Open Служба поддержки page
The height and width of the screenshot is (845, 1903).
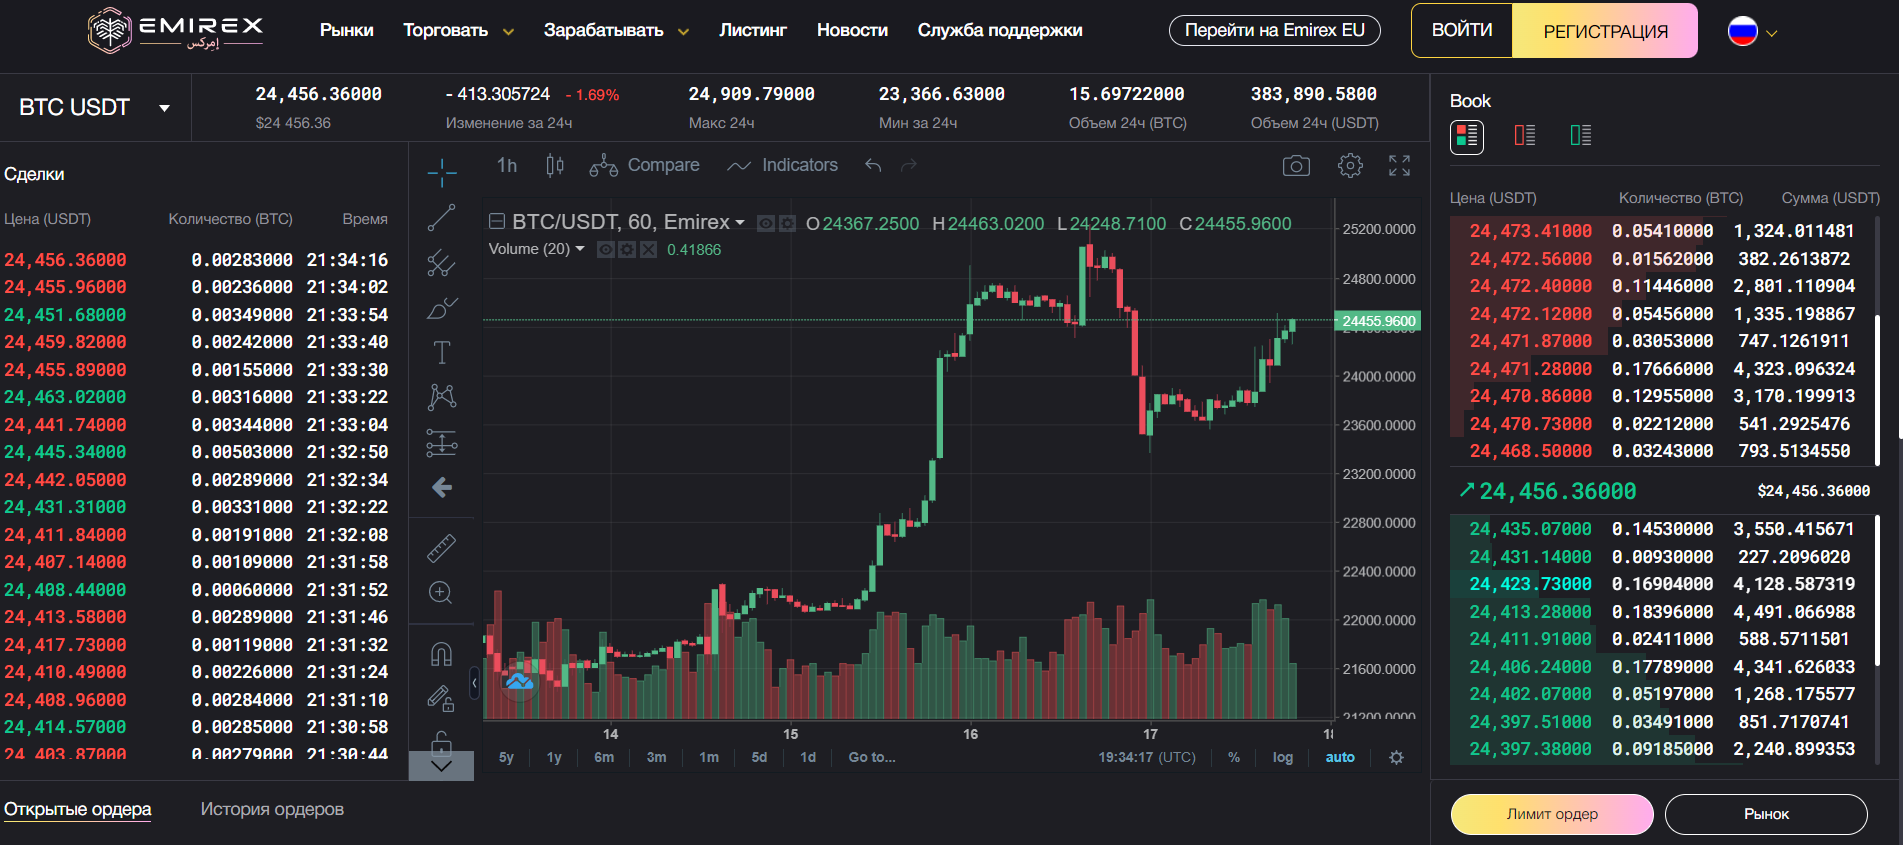(1000, 30)
